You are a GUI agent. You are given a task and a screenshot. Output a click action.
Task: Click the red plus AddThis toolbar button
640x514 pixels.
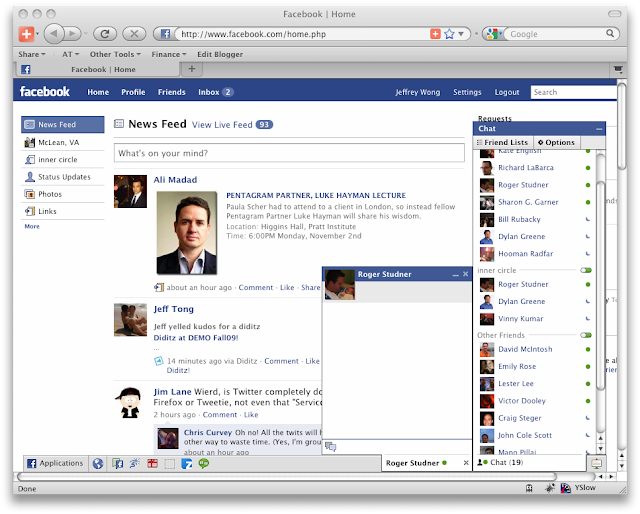pyautogui.click(x=26, y=34)
